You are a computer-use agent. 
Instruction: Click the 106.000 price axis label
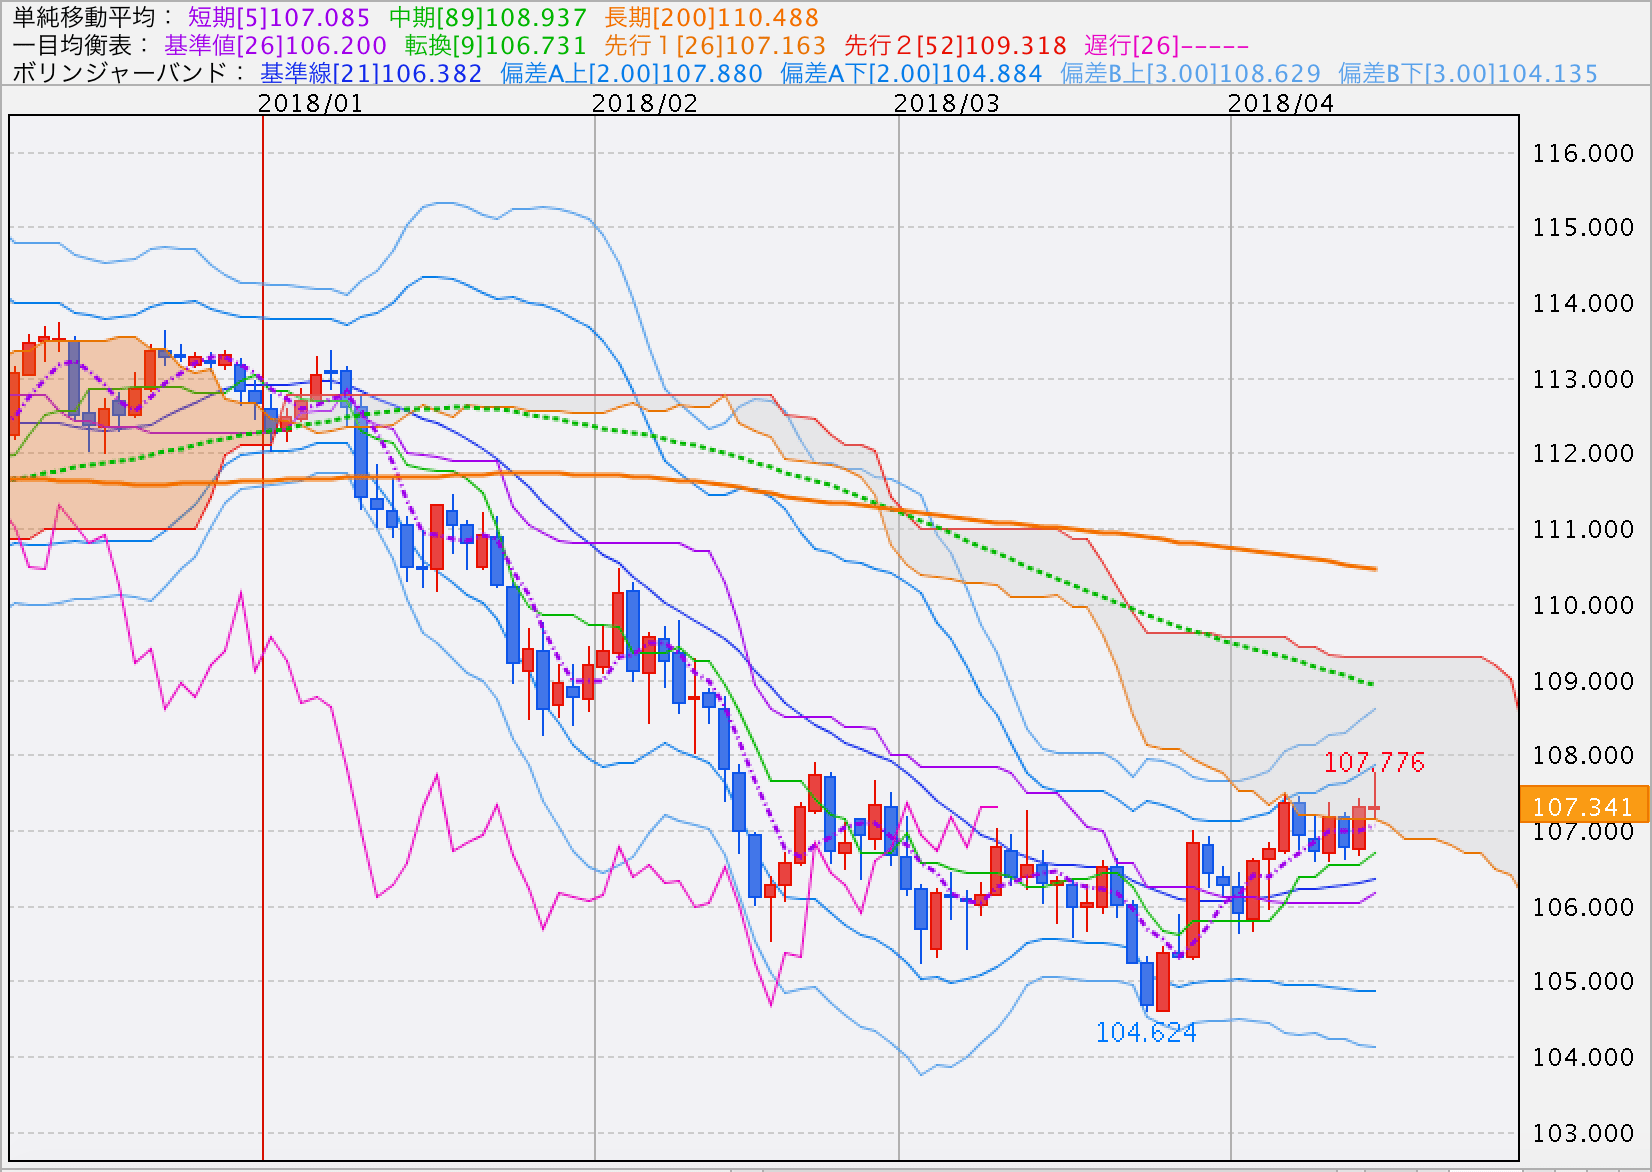tap(1583, 907)
